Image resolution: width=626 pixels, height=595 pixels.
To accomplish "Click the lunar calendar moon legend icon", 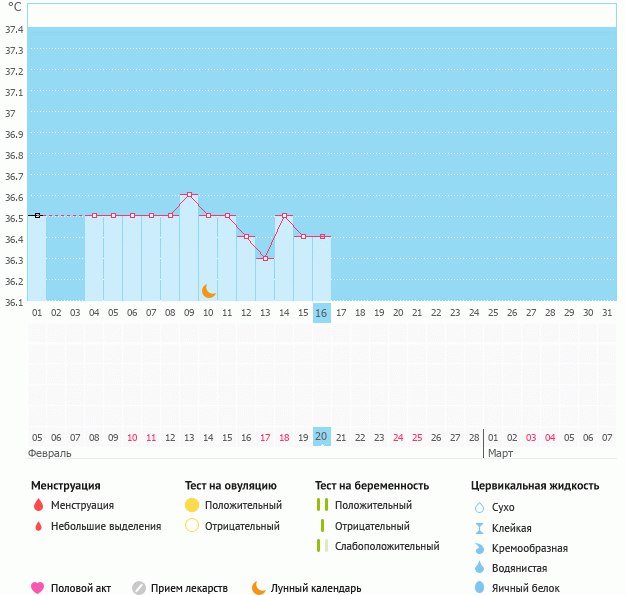I will coord(259,588).
